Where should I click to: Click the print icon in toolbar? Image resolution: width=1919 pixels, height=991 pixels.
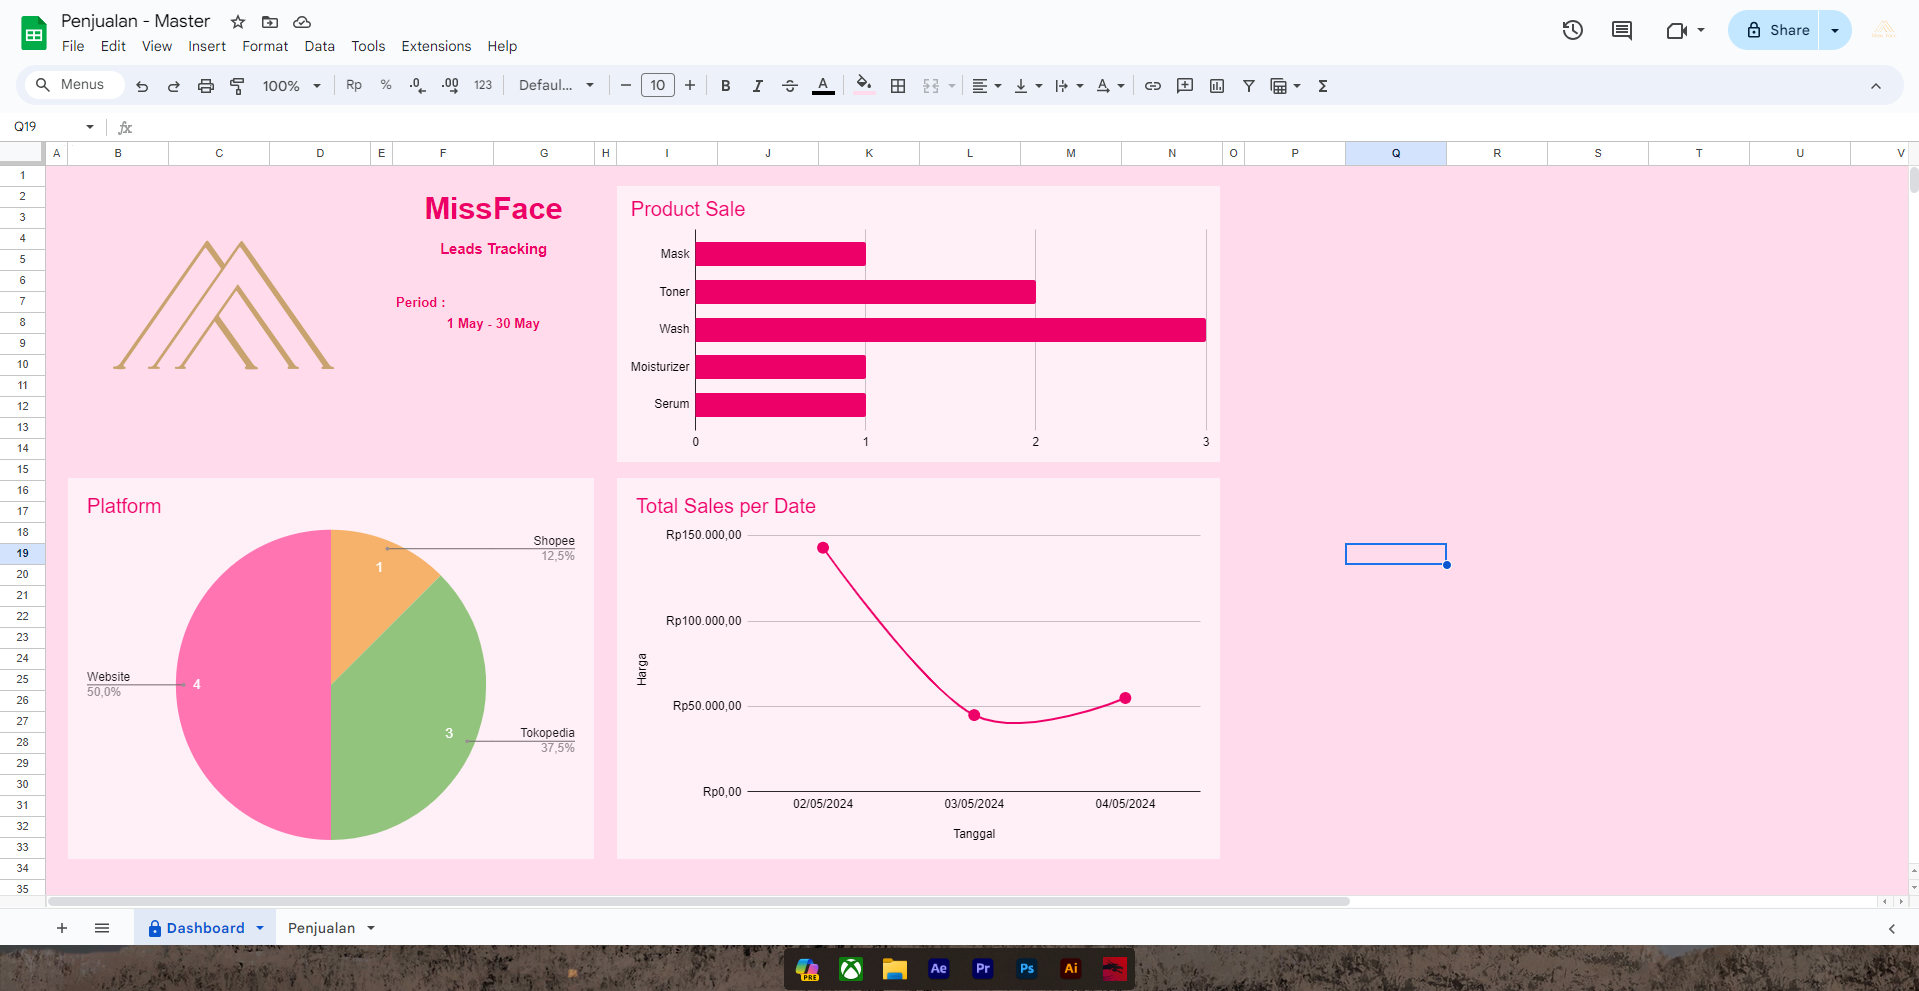pyautogui.click(x=206, y=86)
